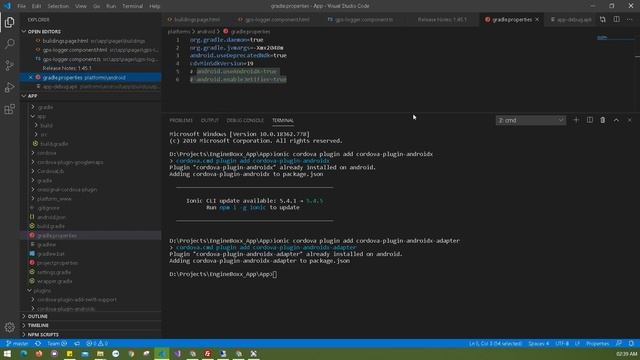Click the UTF-8 encoding in status bar
The image size is (640, 360).
click(562, 343)
